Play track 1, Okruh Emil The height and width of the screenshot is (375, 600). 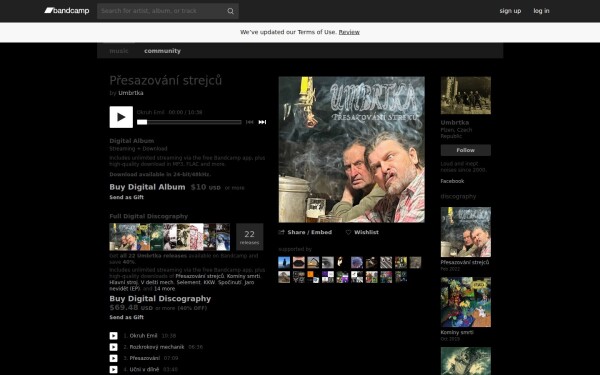[x=114, y=336]
